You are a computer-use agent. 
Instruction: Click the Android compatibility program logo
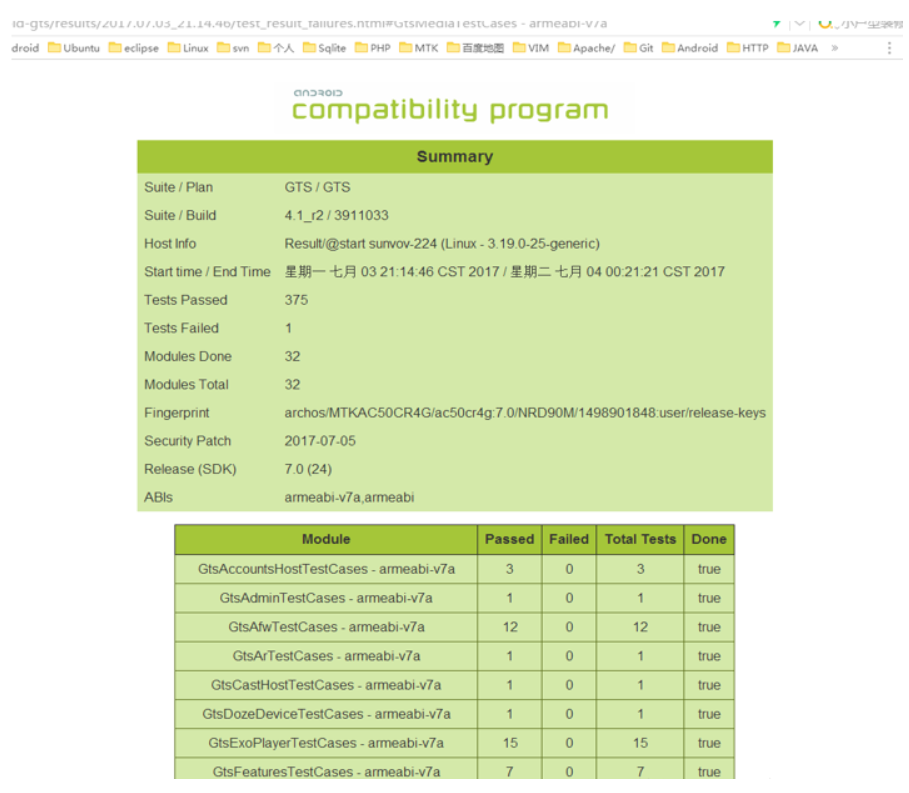tap(449, 106)
